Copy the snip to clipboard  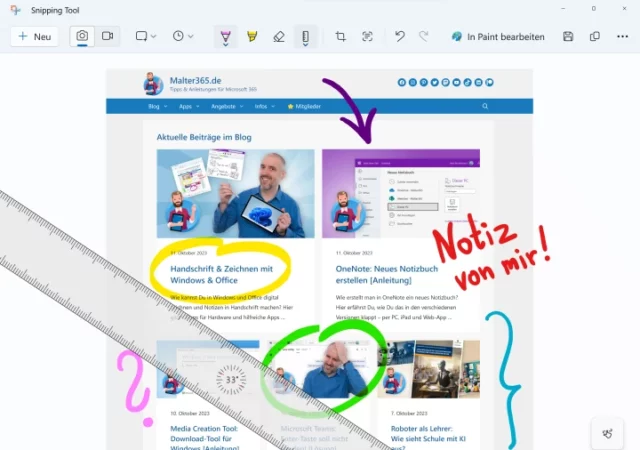tap(595, 37)
